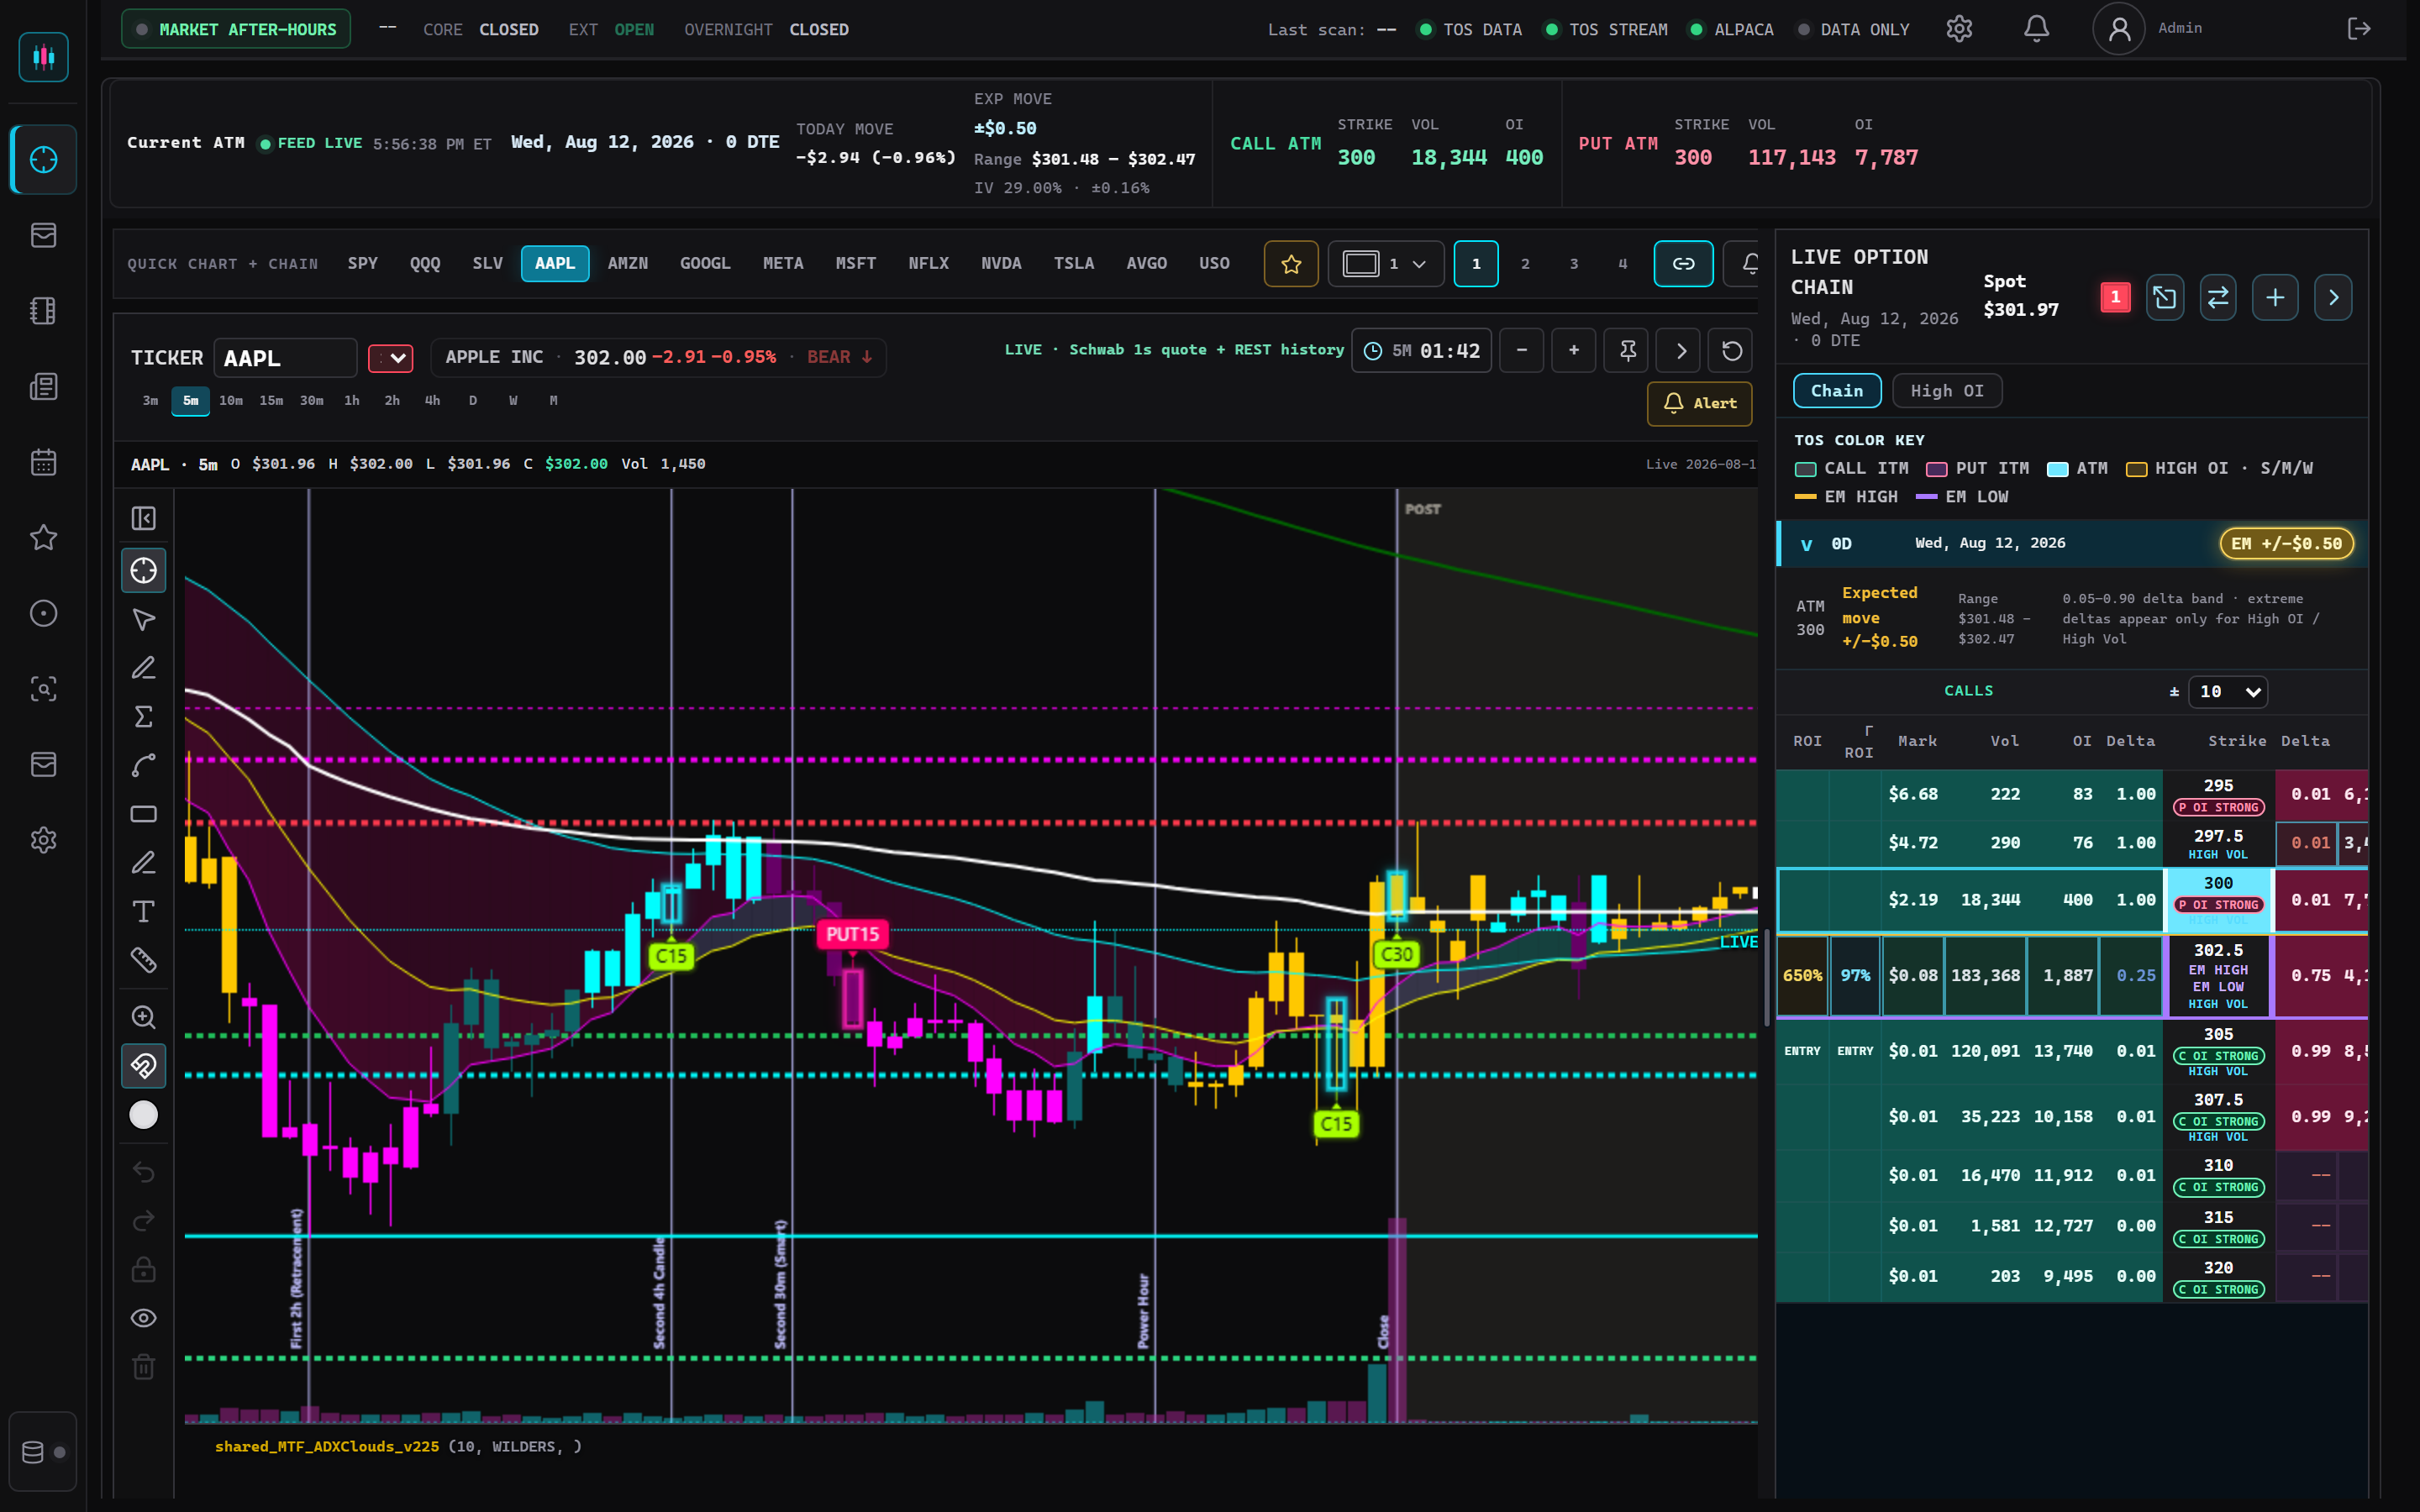Click the MARKET AFTER-HOURS status badge
Screen dimensions: 2420x1512
(x=236, y=29)
